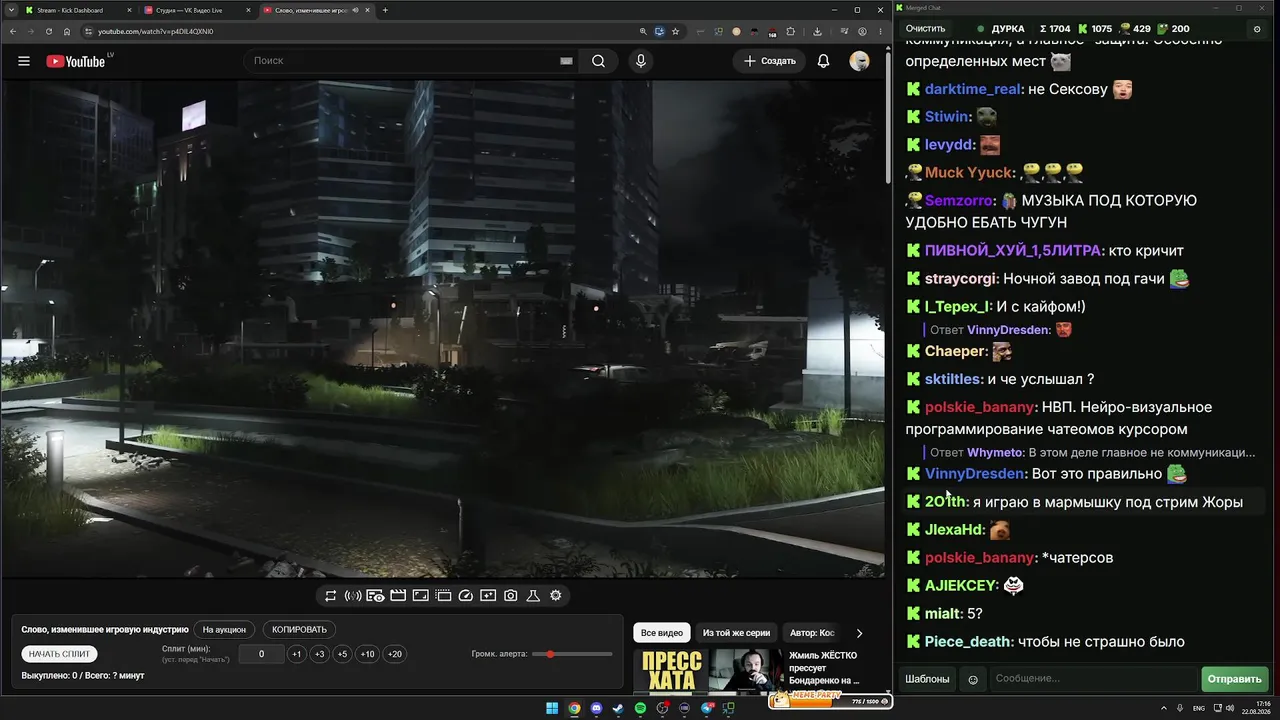Image resolution: width=1280 pixels, height=720 pixels.
Task: Select the Автор filter chip
Action: coord(812,633)
